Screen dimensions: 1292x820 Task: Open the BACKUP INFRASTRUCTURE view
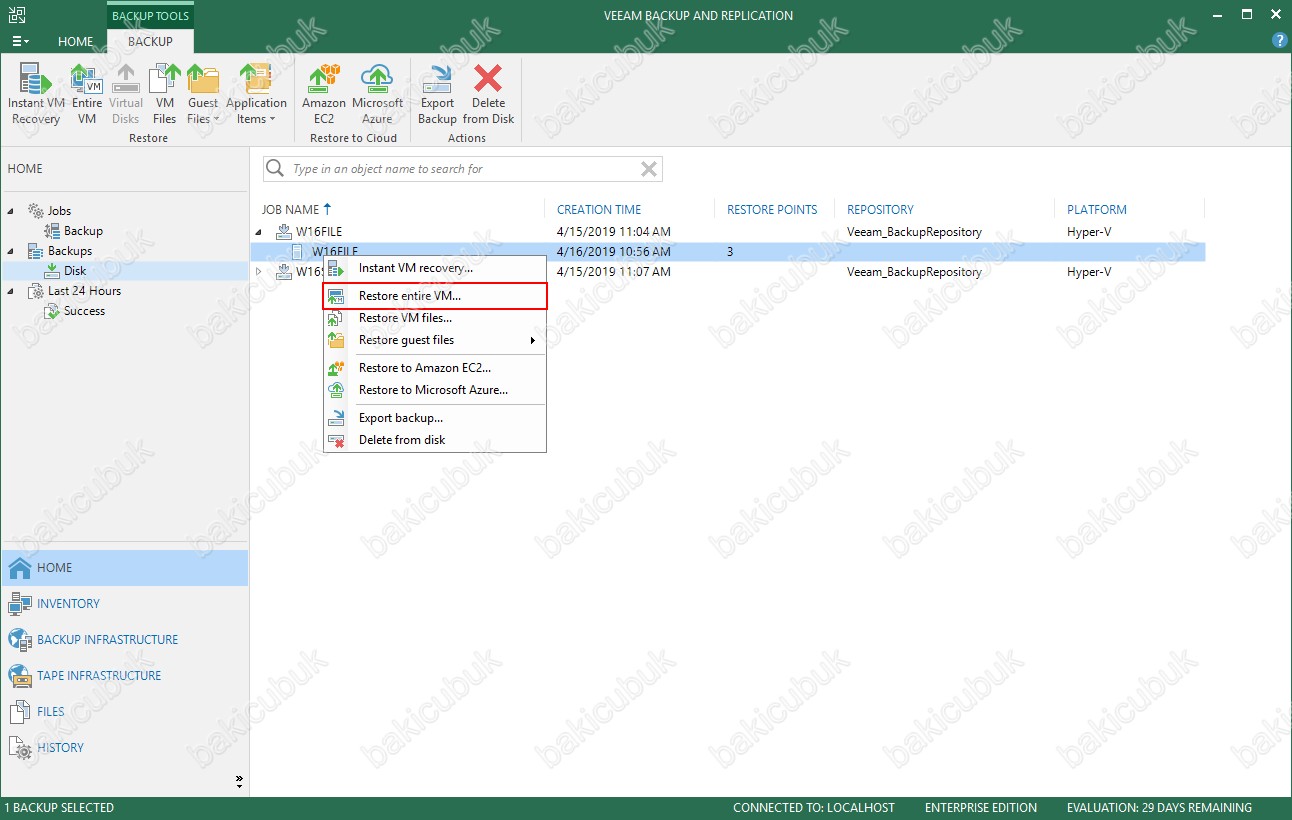(x=124, y=640)
